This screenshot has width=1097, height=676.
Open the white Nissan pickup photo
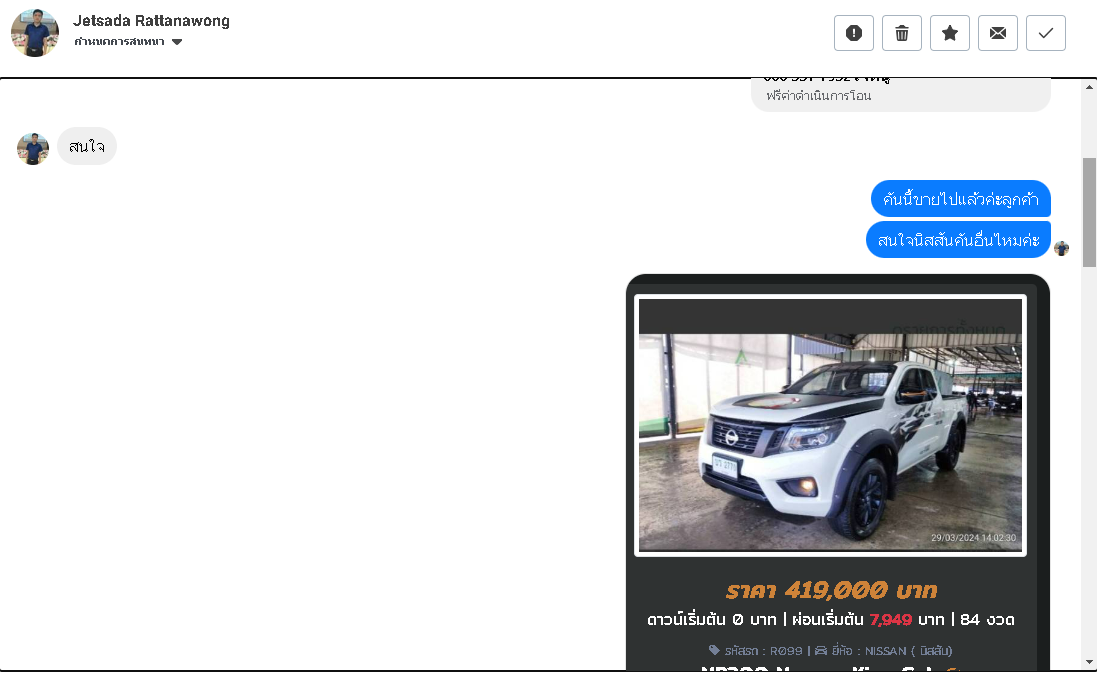tap(830, 425)
